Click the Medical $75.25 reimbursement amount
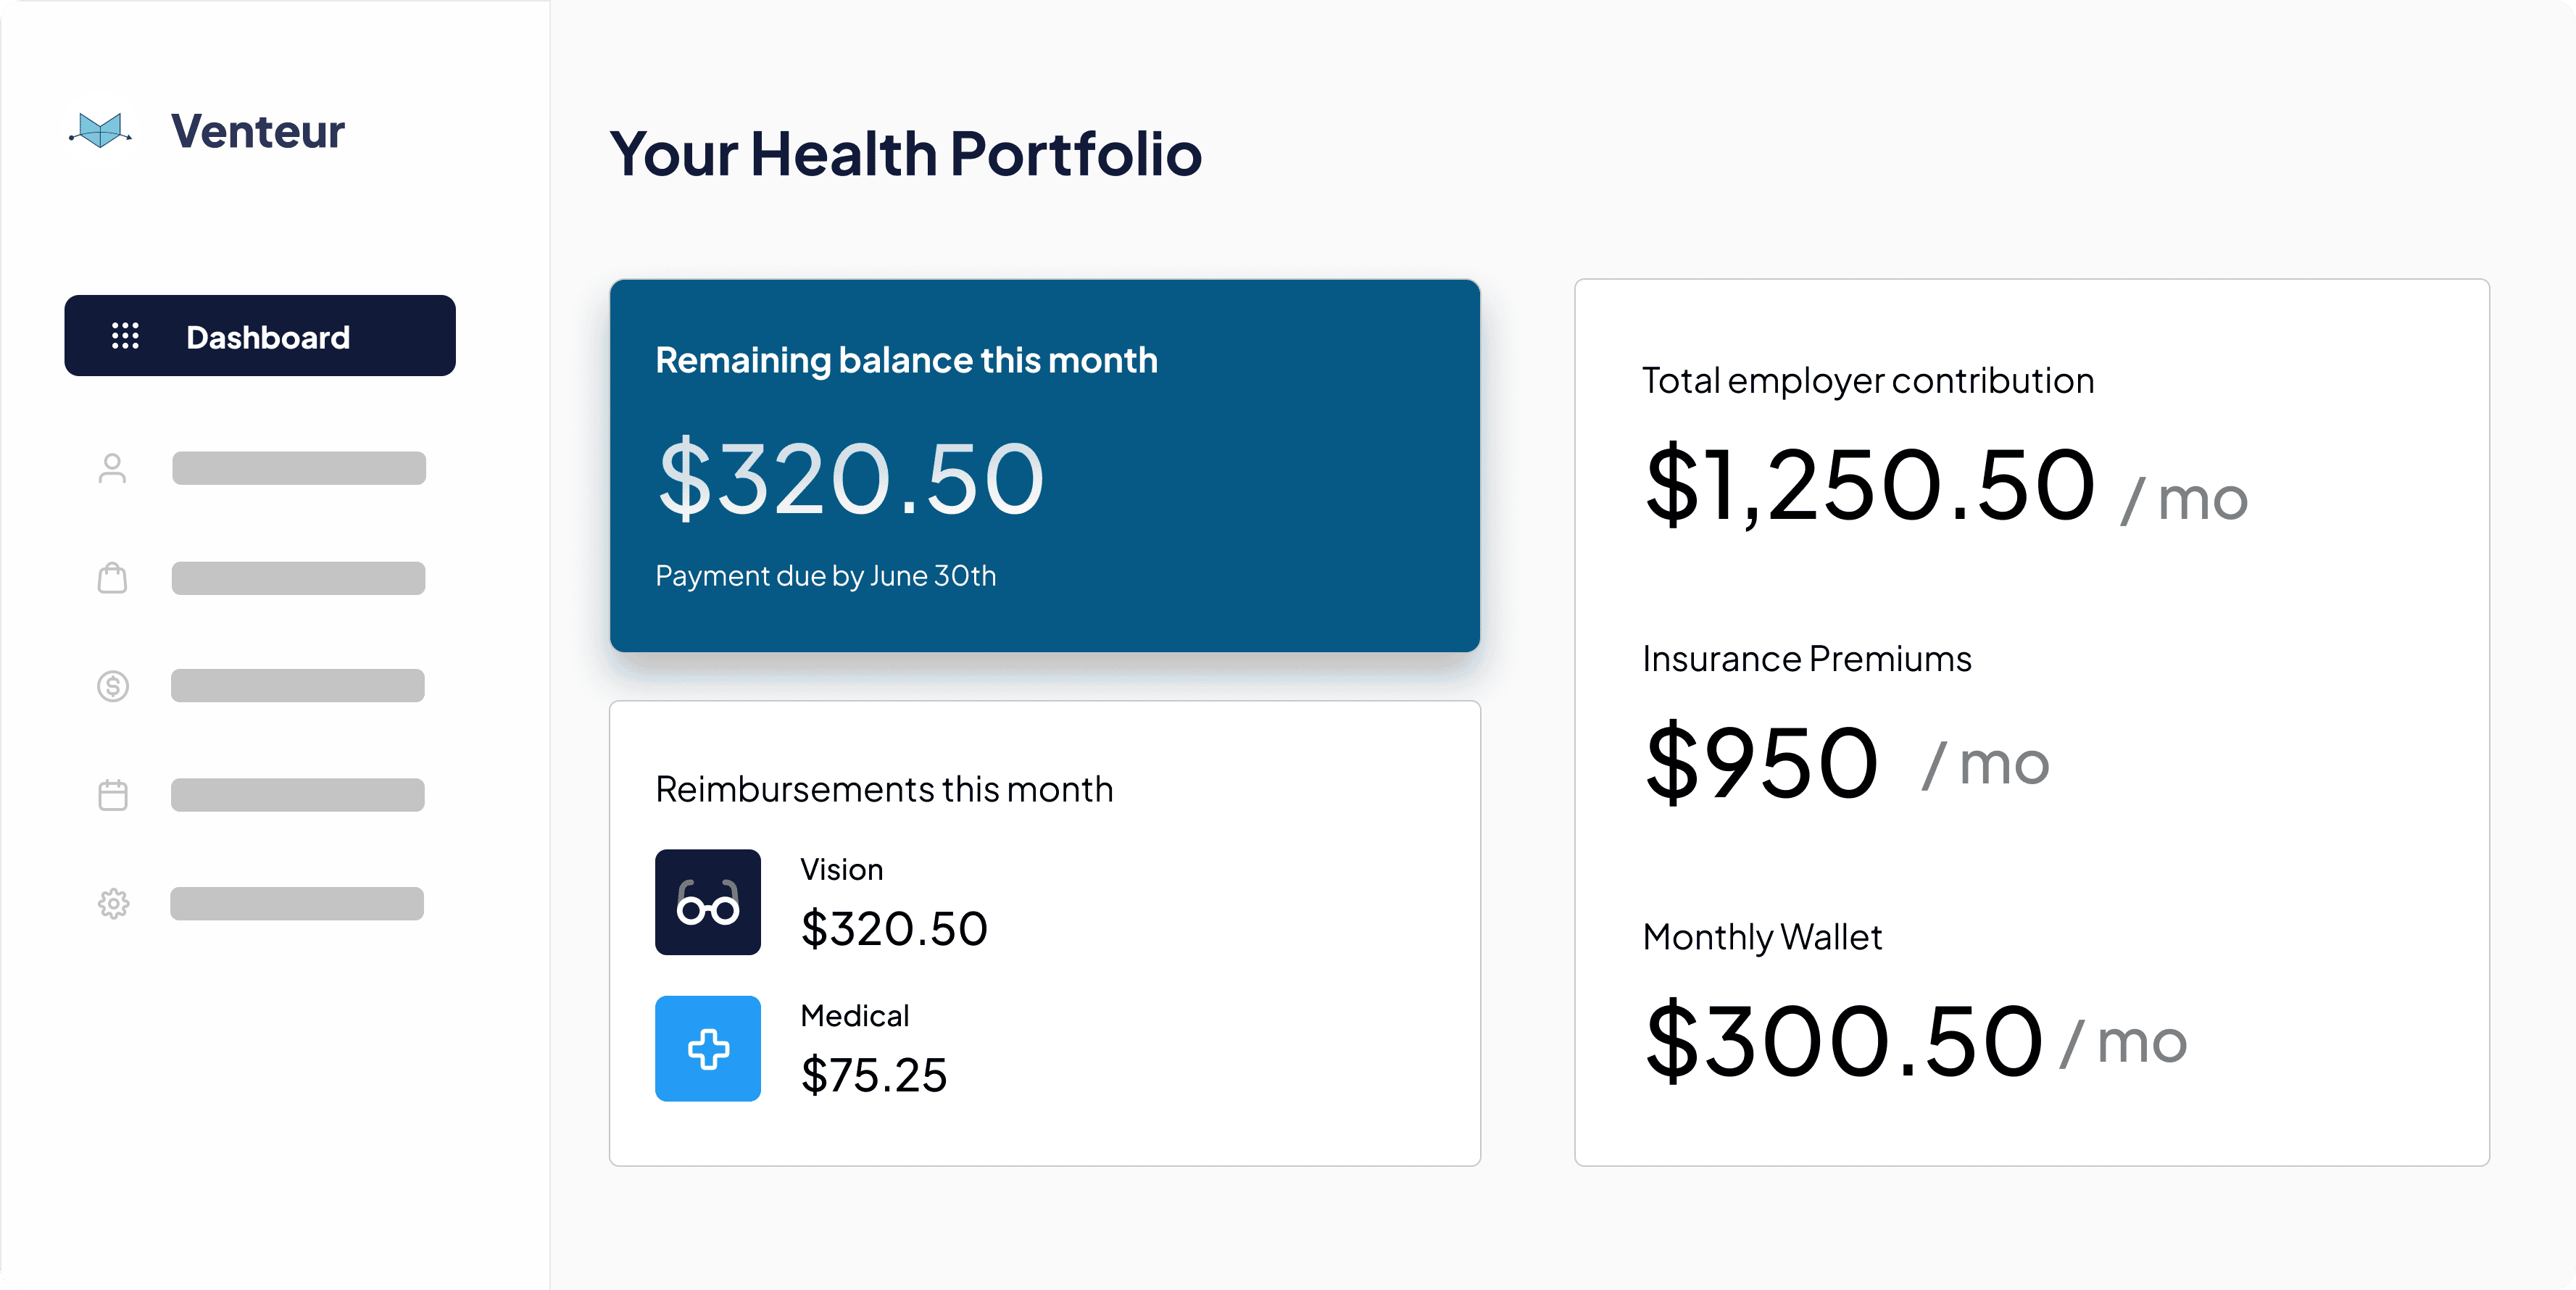The image size is (2576, 1290). (874, 1075)
